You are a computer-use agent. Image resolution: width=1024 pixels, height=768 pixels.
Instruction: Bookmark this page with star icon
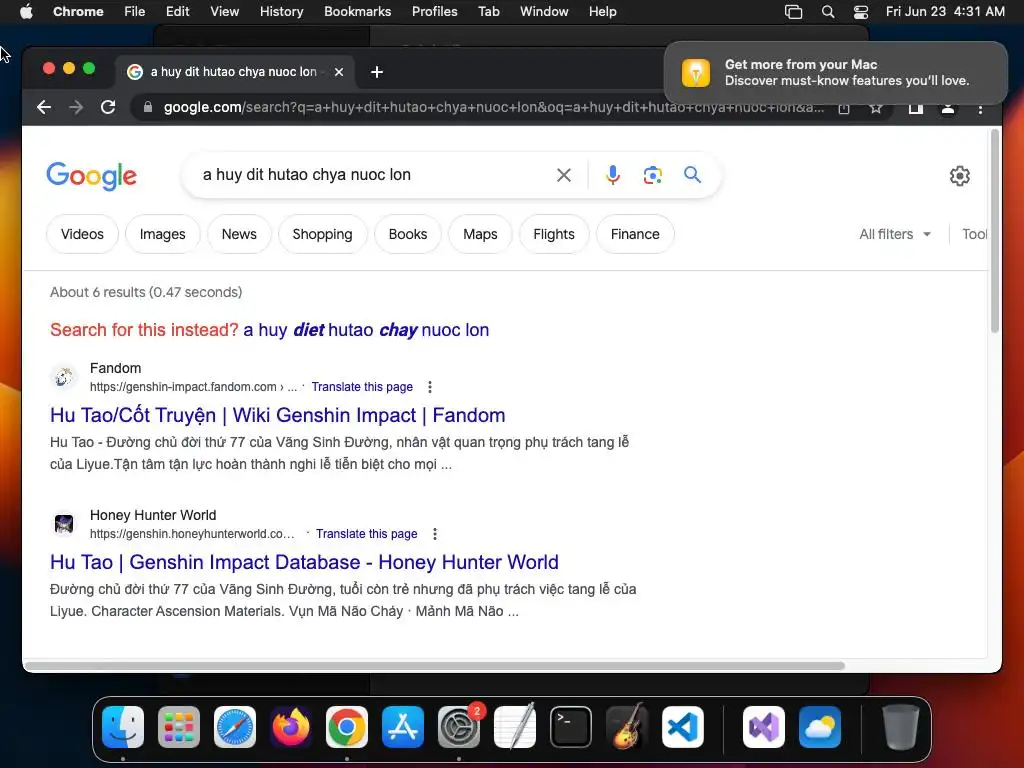876,108
